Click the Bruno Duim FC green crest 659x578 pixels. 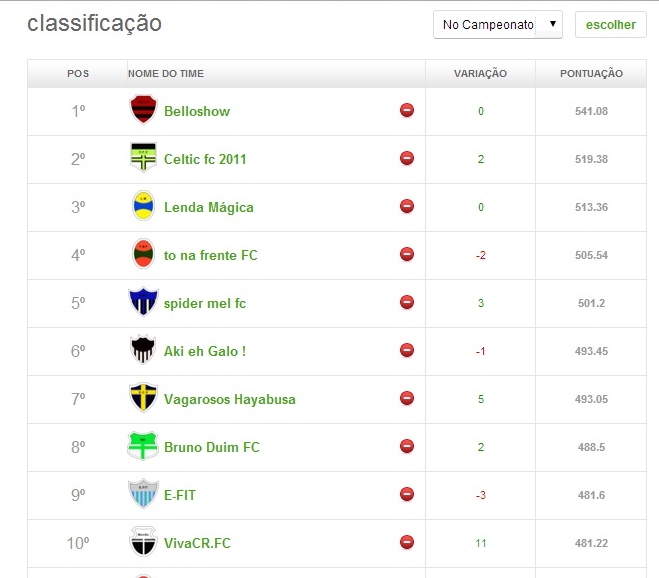coord(144,446)
